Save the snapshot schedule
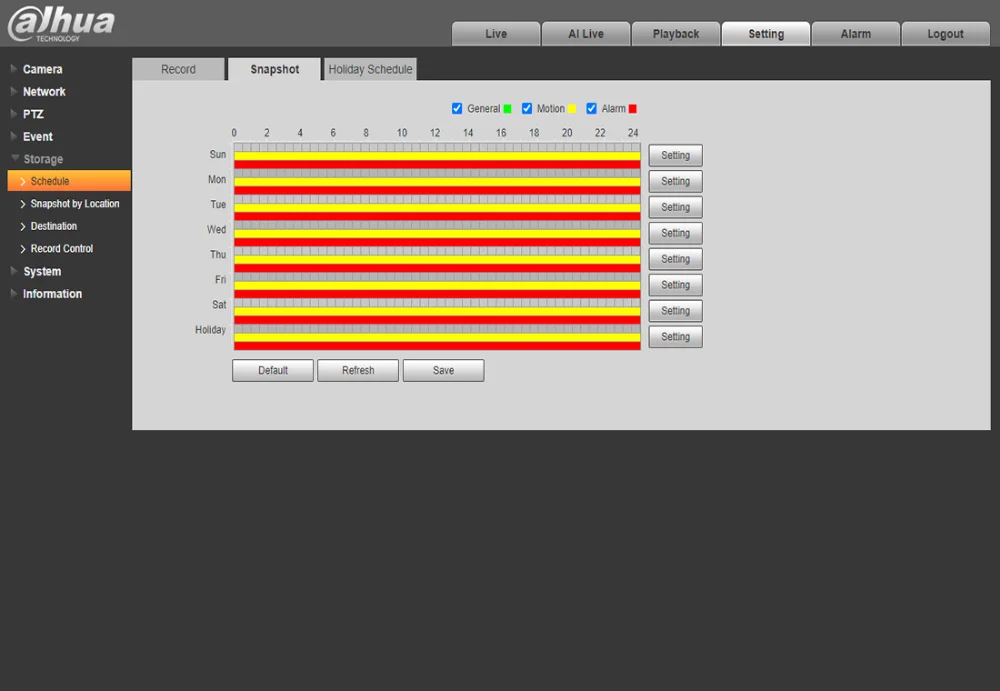The width and height of the screenshot is (1000, 691). point(443,370)
